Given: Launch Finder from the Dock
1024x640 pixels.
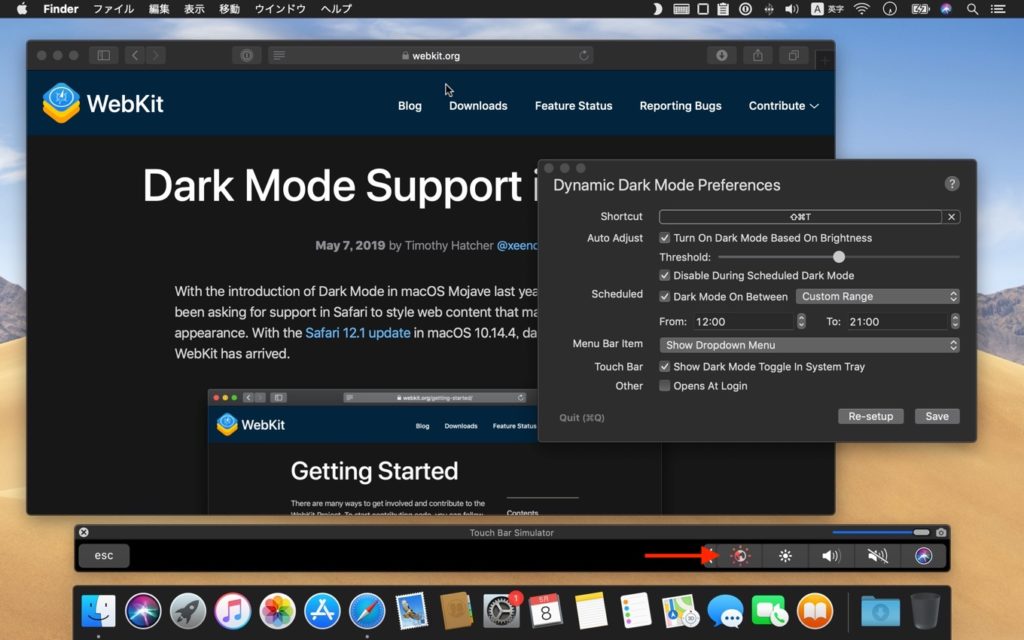Looking at the screenshot, I should 98,611.
